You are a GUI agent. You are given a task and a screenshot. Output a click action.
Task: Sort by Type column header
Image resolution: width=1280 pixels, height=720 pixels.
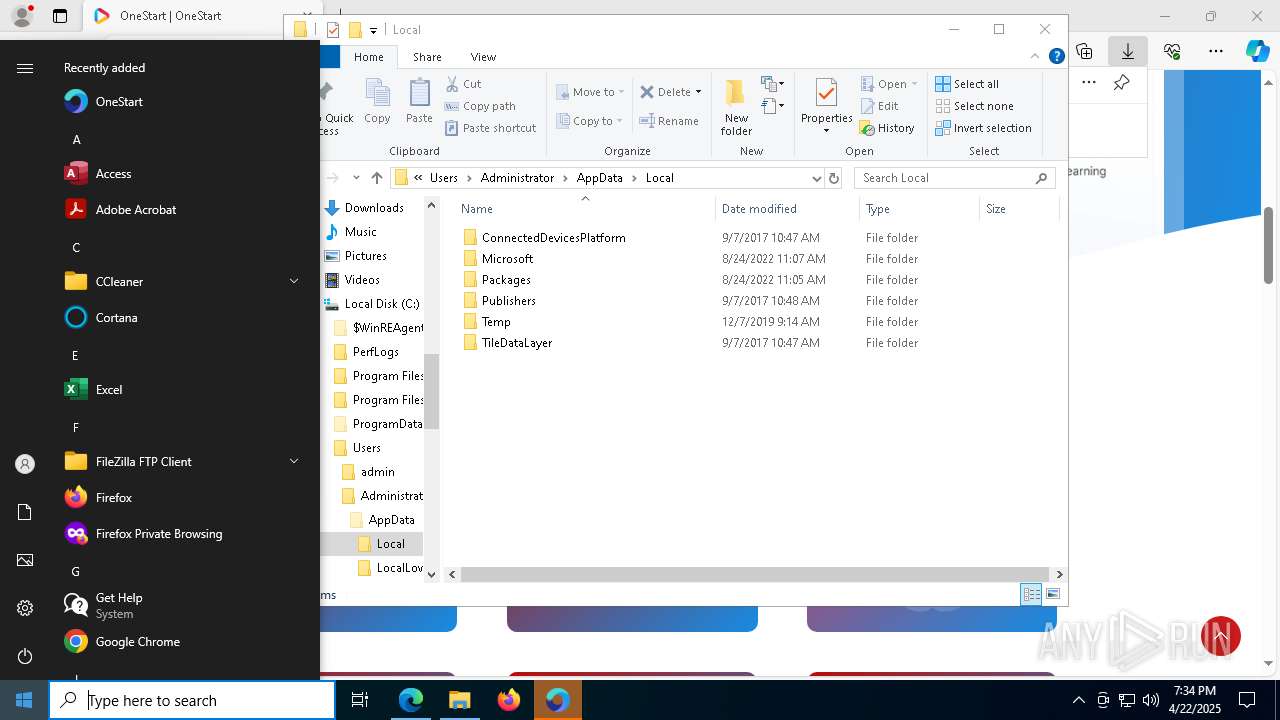point(919,209)
